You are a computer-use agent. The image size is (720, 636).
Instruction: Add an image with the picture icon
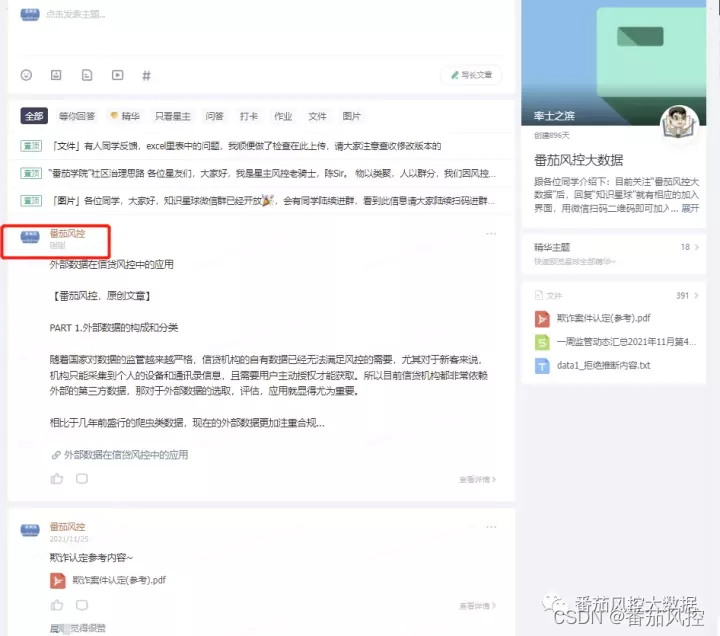56,75
